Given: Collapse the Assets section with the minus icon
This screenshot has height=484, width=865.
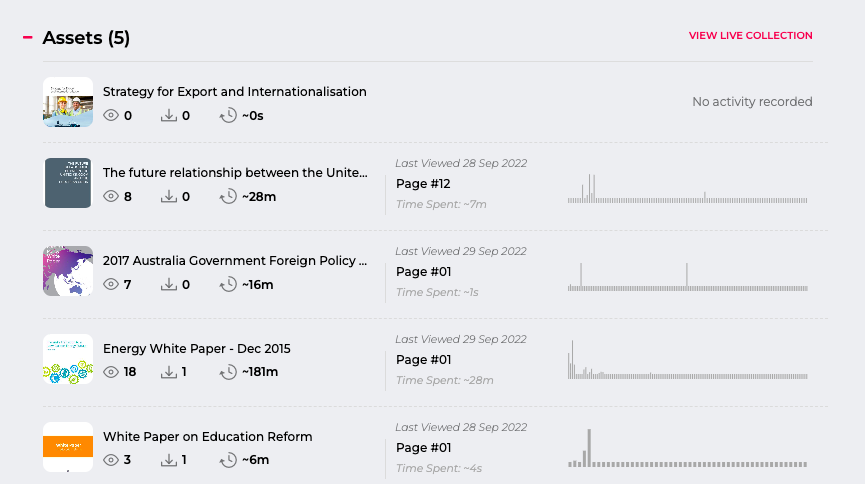Looking at the screenshot, I should [x=28, y=38].
